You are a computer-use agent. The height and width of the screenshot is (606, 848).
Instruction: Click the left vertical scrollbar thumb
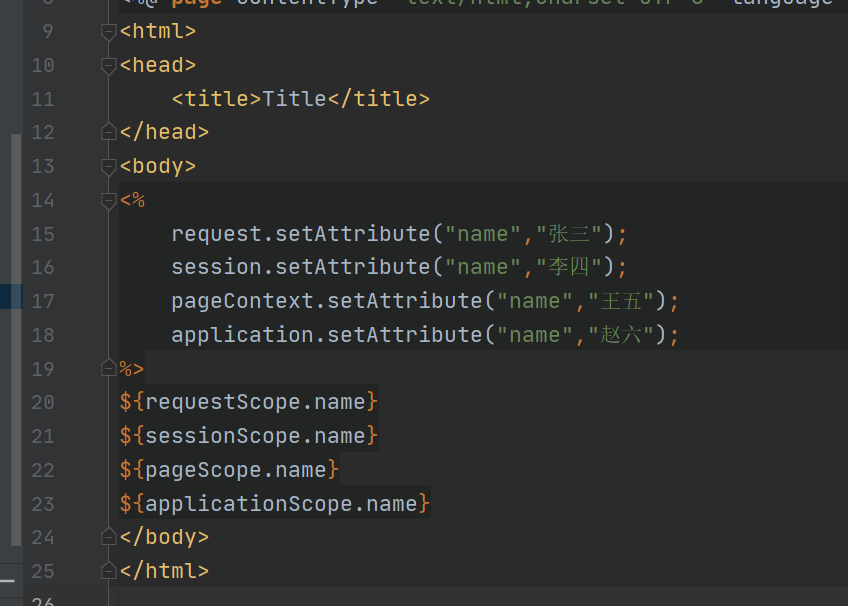16,340
